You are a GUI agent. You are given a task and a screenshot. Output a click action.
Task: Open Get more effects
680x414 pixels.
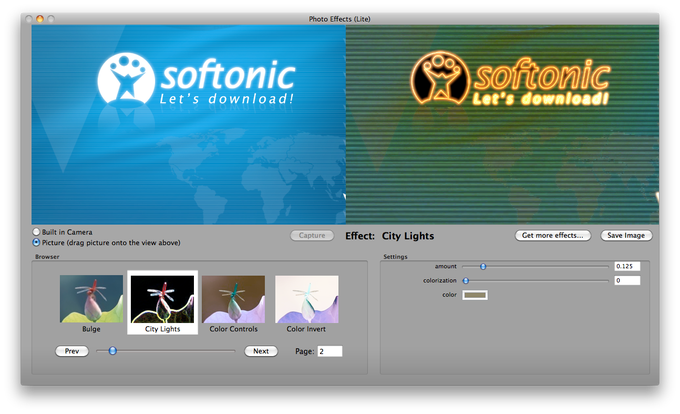point(552,235)
